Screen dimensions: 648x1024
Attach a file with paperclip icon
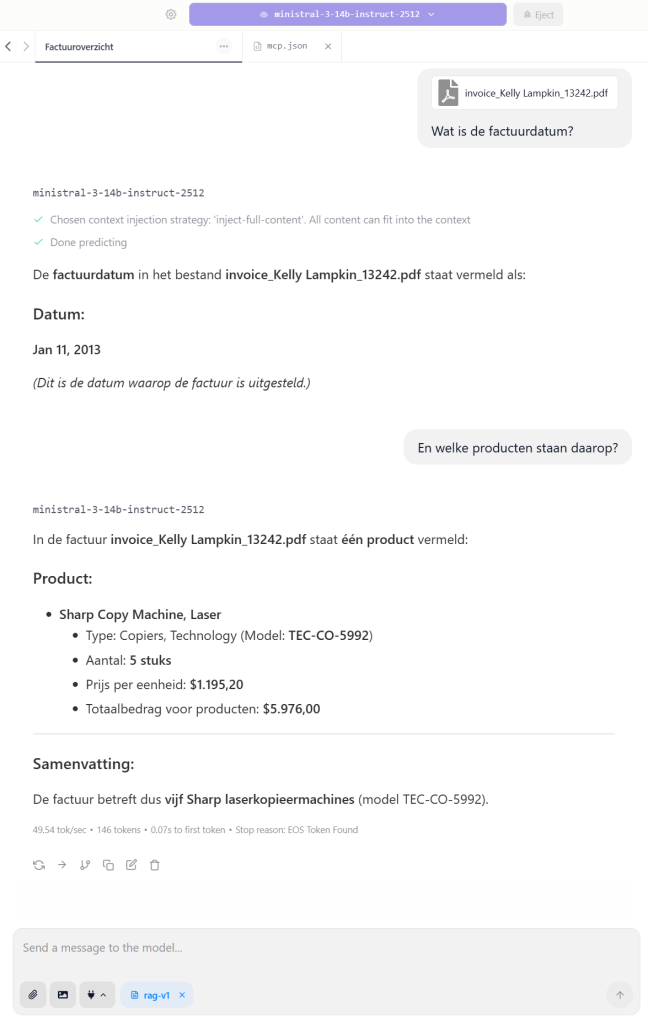pos(33,995)
